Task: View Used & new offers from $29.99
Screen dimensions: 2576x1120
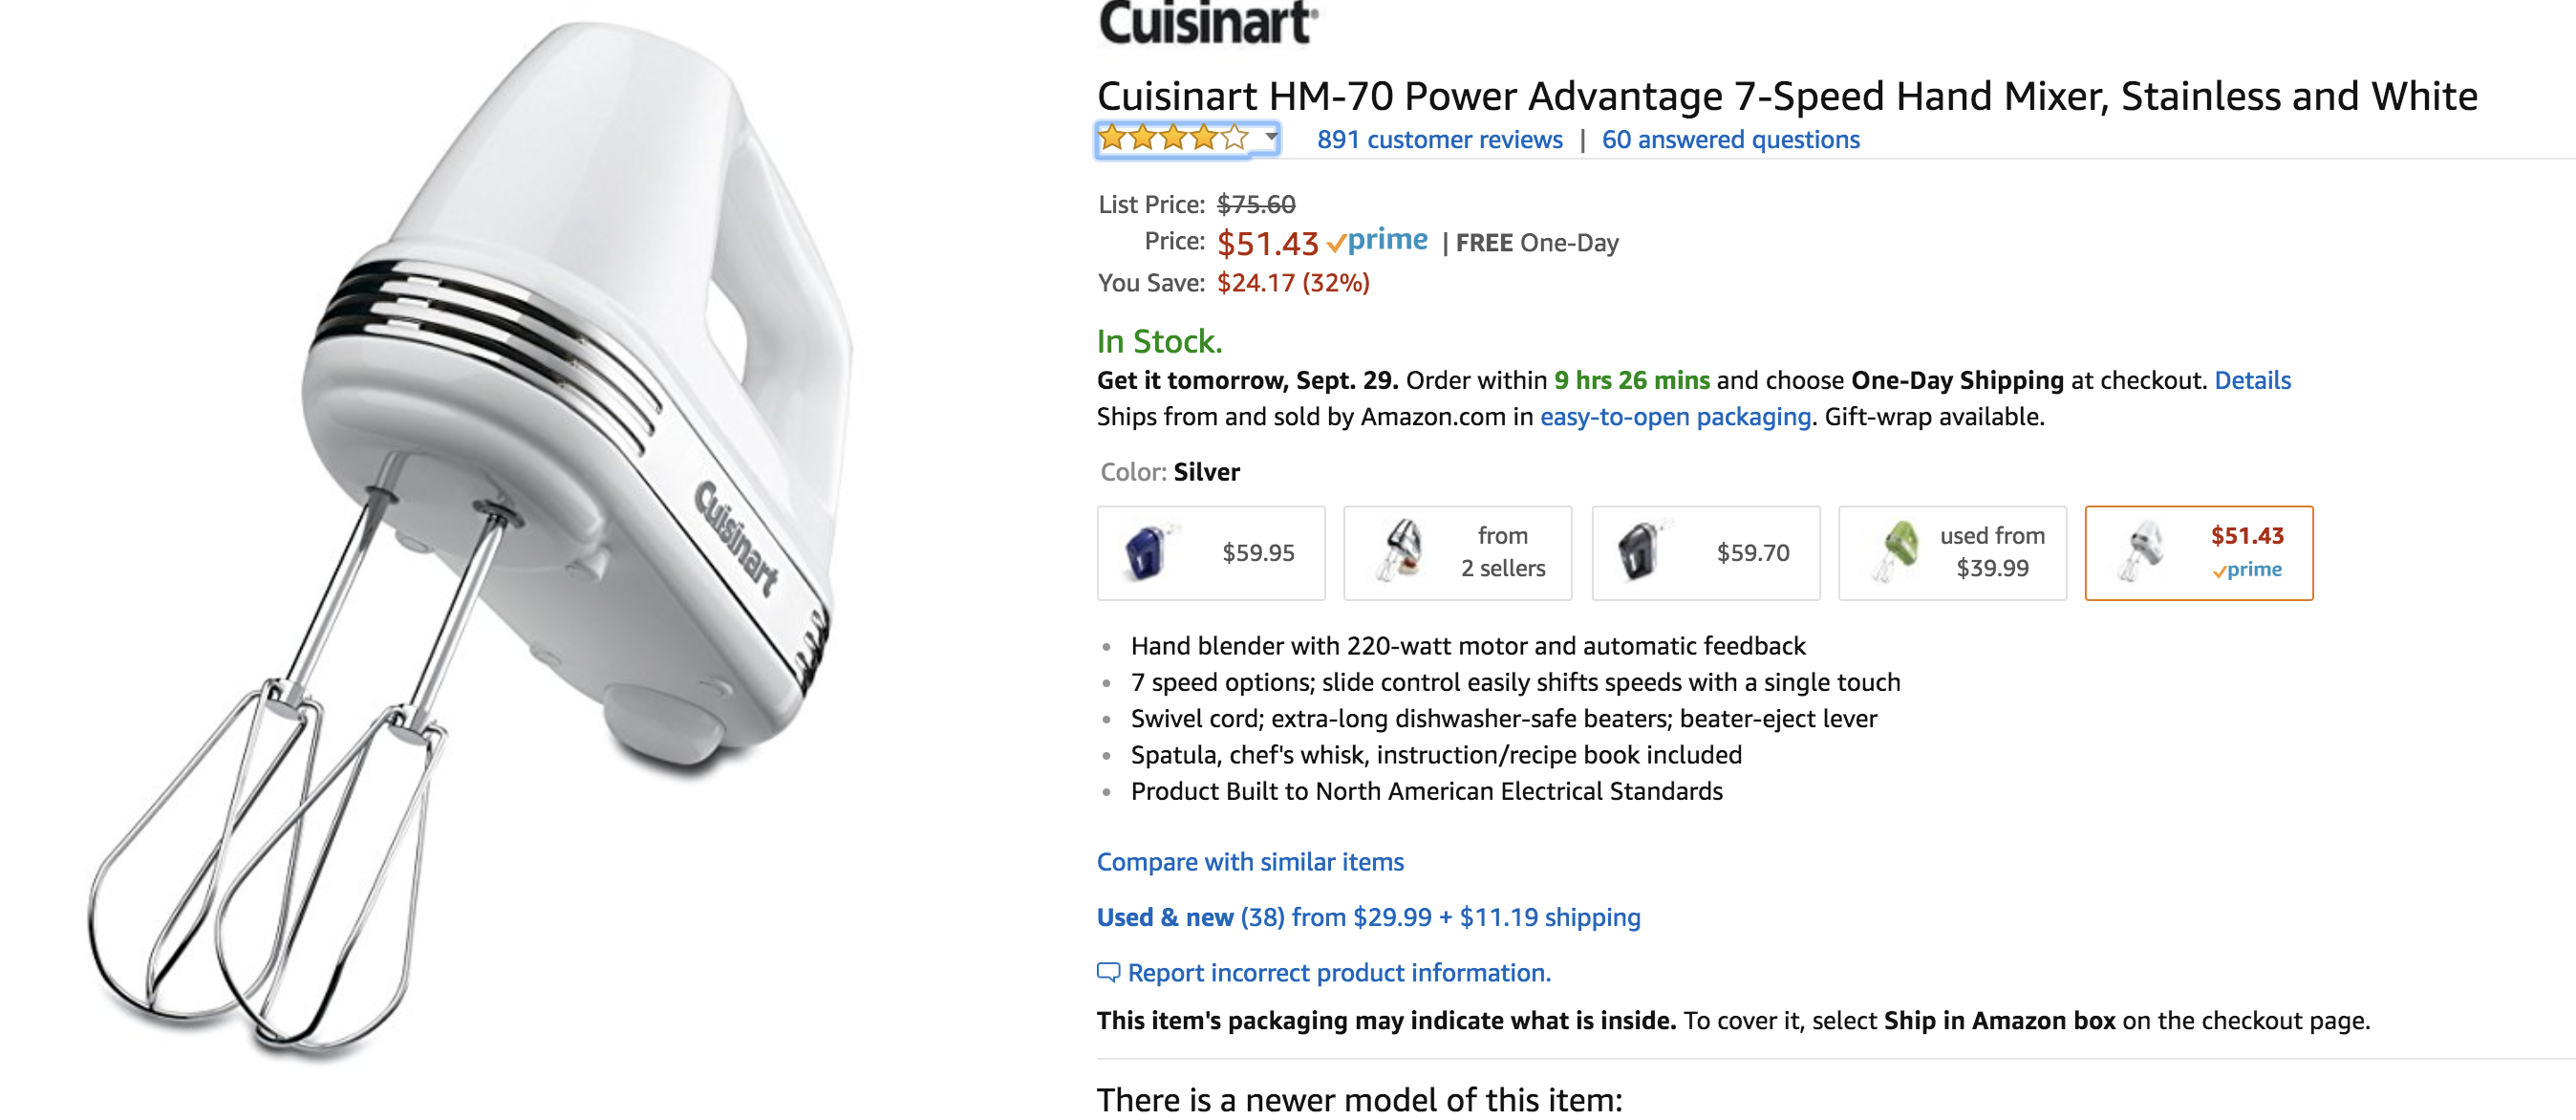Action: coord(1368,918)
